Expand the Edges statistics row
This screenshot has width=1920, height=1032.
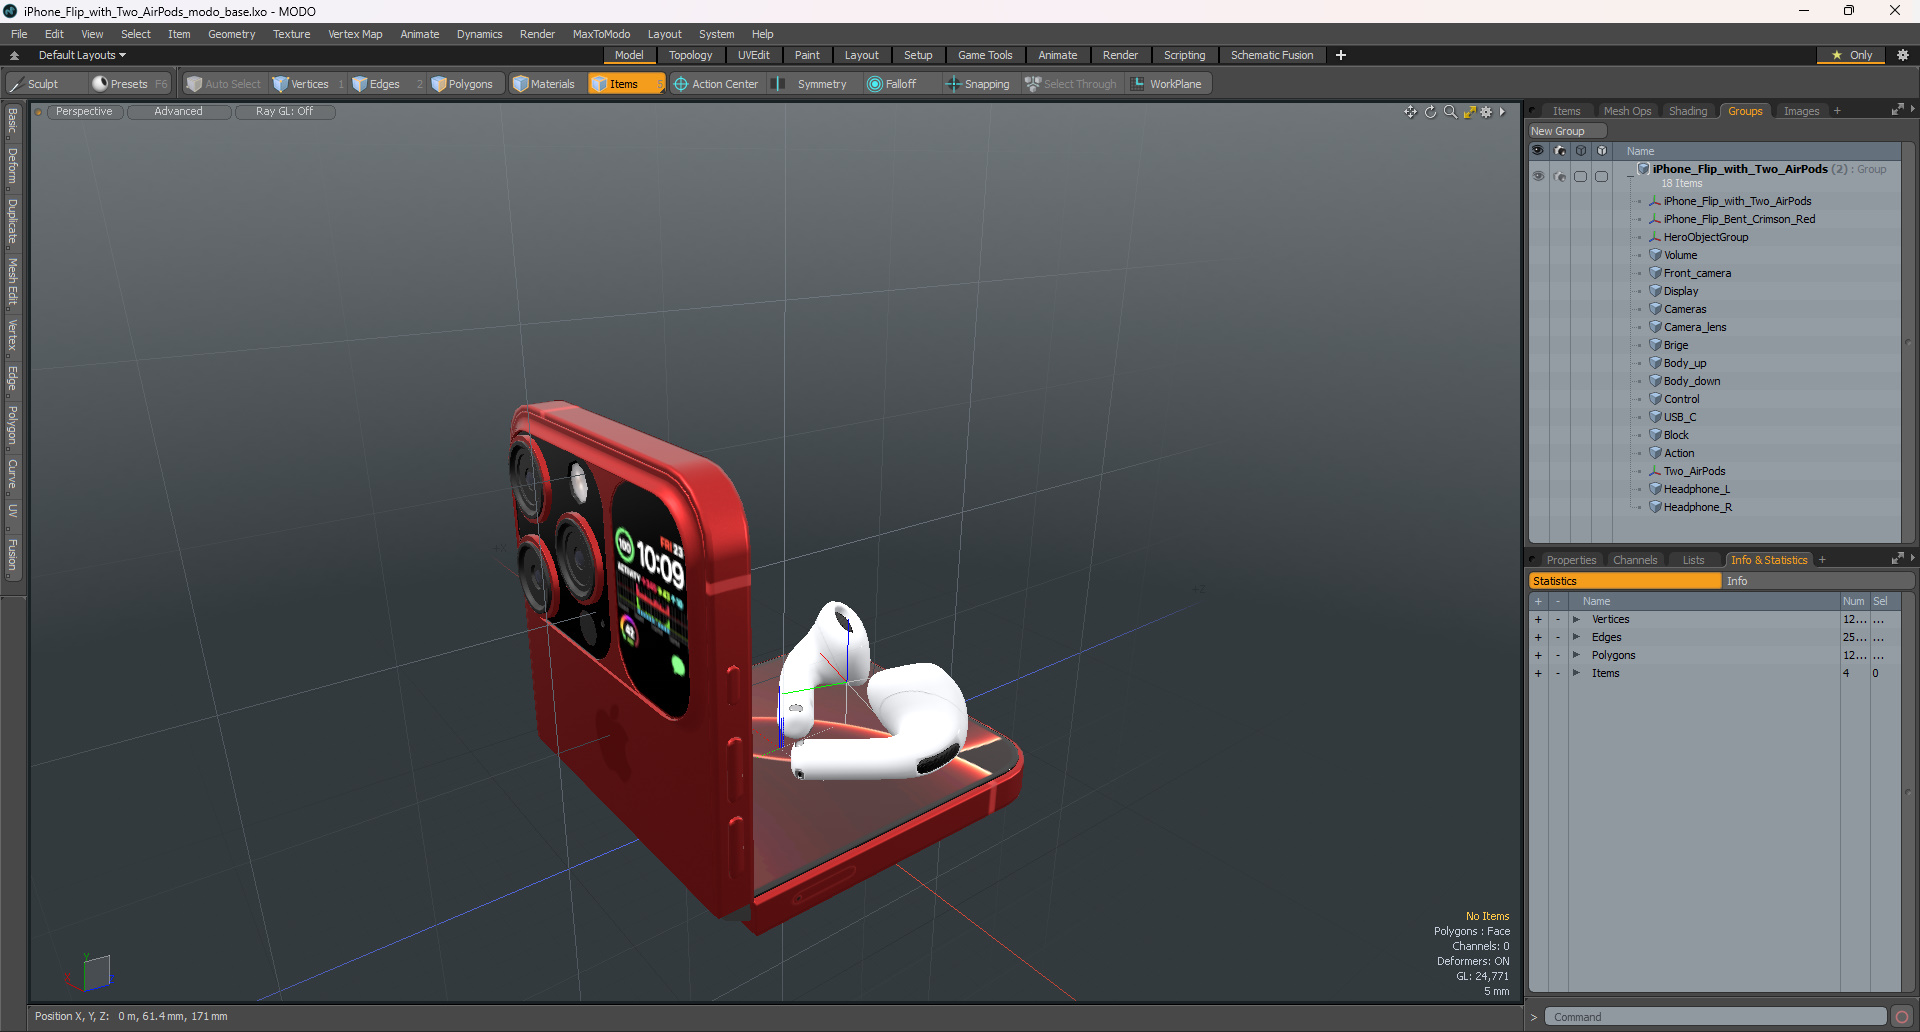click(x=1576, y=637)
